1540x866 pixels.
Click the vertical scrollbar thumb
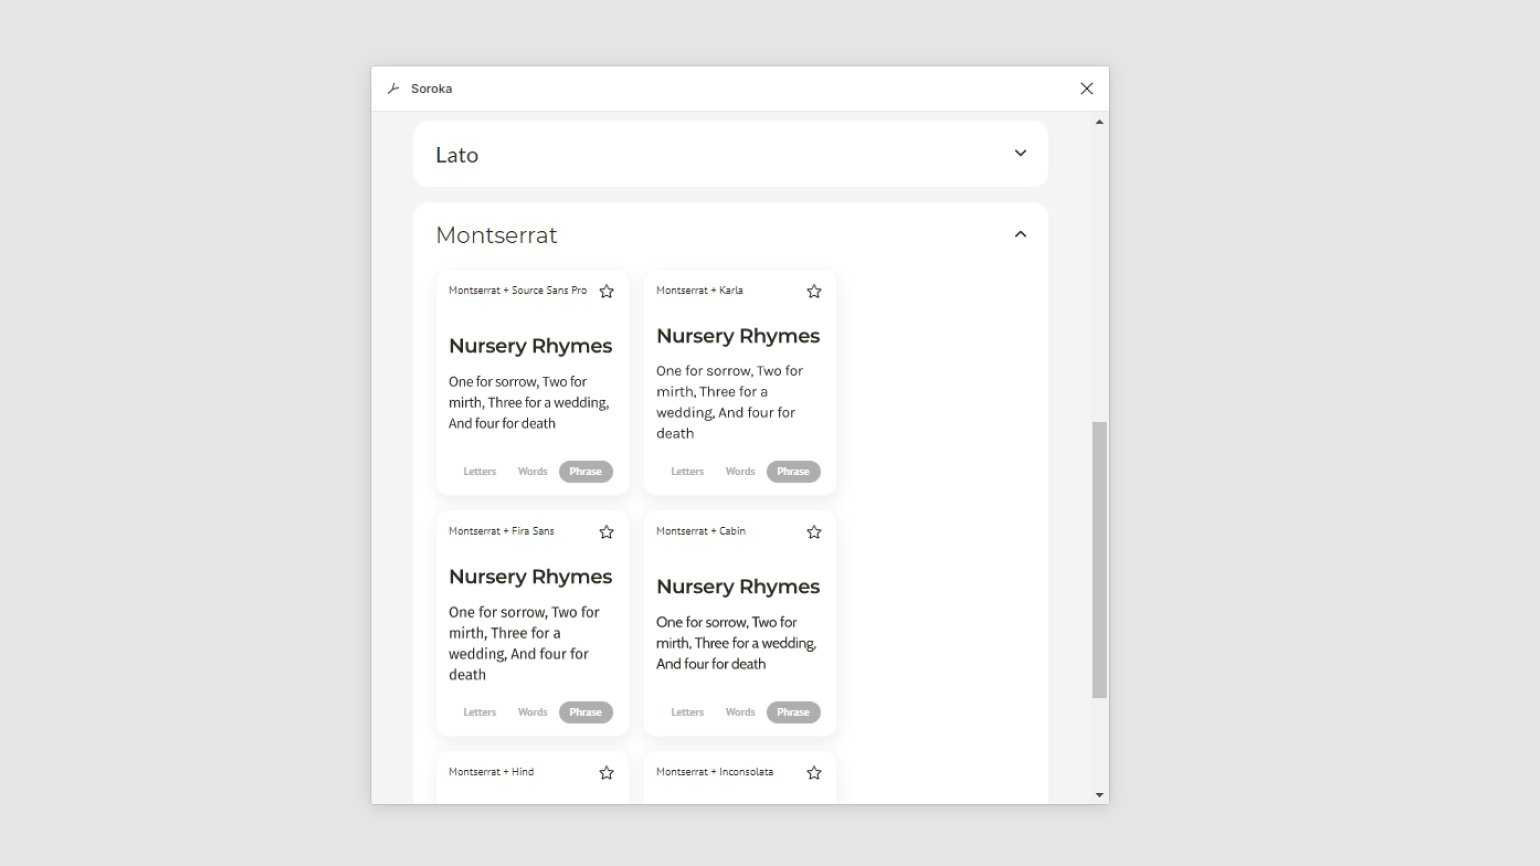(x=1099, y=560)
